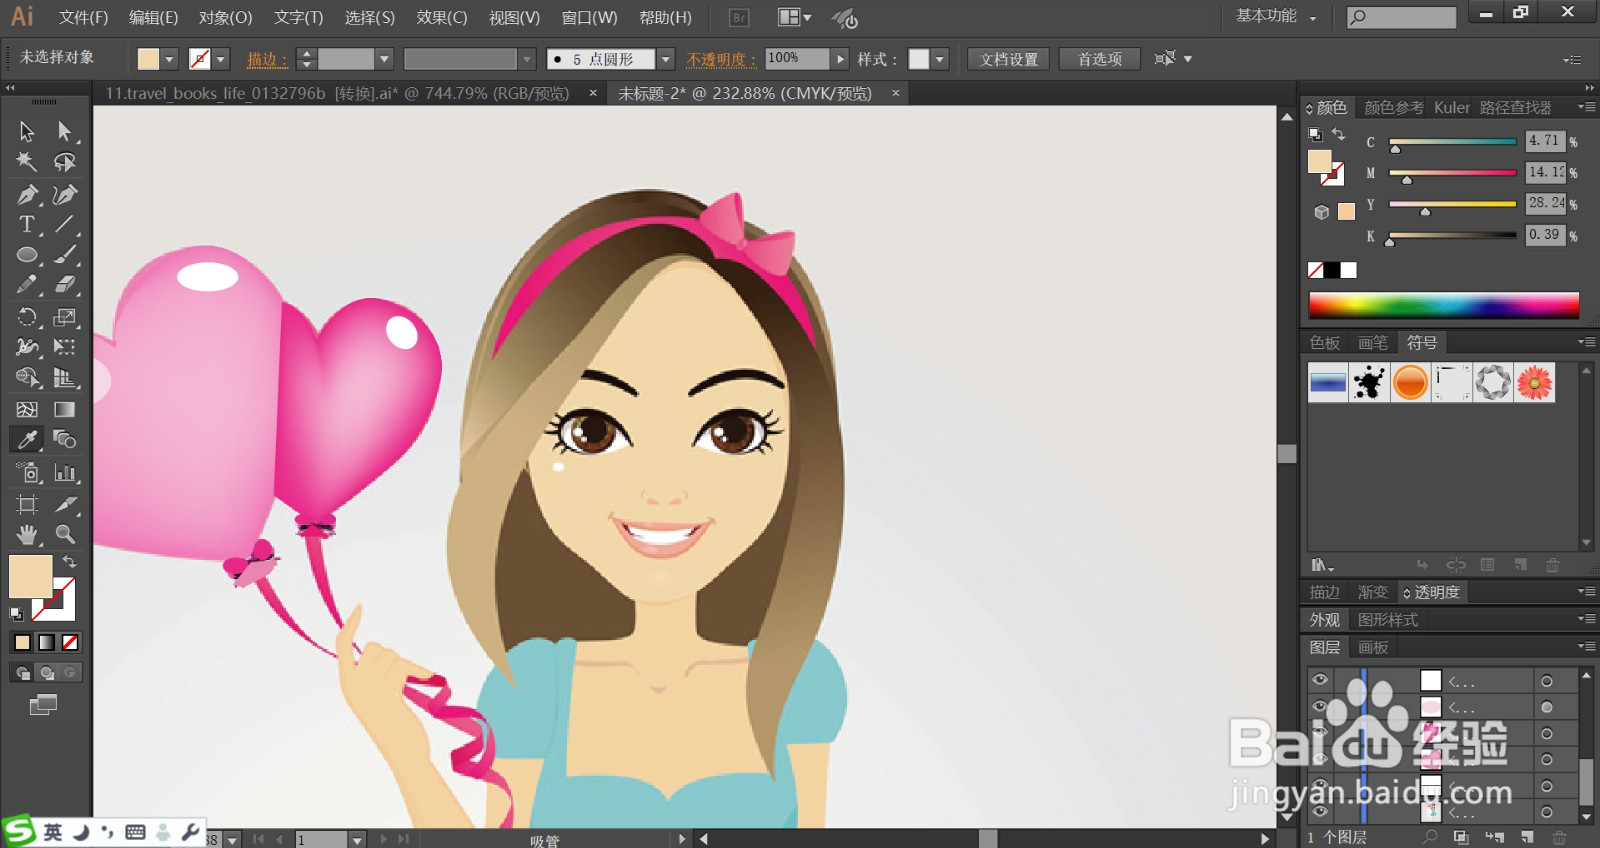The height and width of the screenshot is (848, 1600).
Task: Activate the Shape Builder tool
Action: 27,378
